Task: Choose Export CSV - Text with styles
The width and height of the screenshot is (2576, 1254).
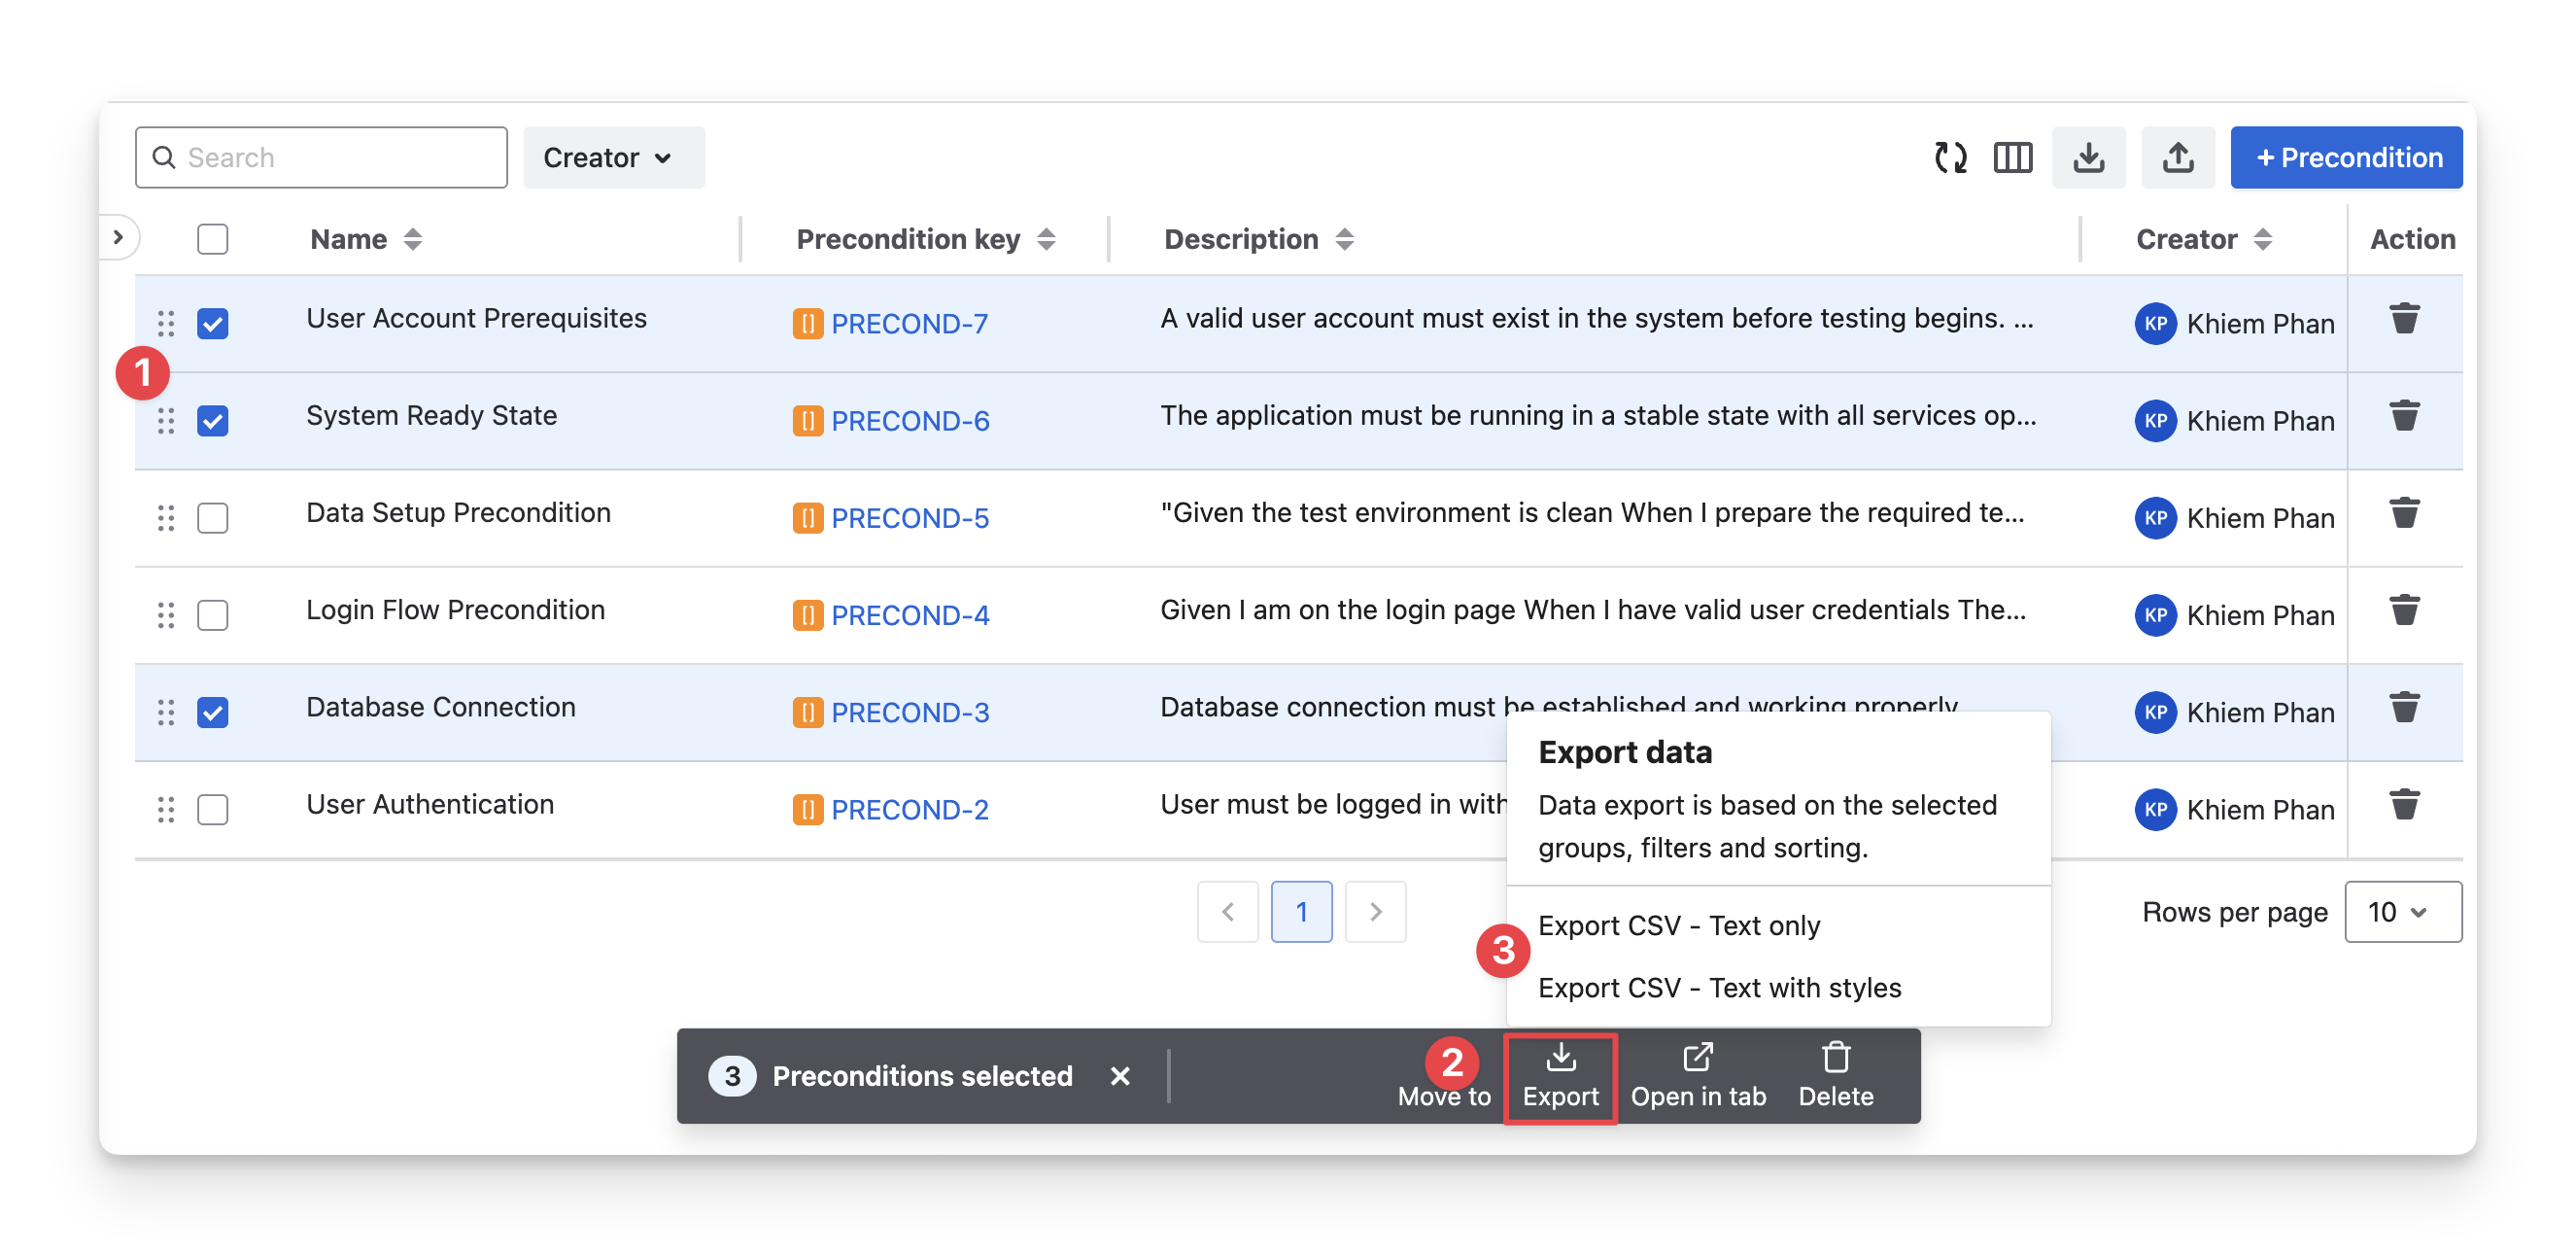Action: click(1719, 988)
